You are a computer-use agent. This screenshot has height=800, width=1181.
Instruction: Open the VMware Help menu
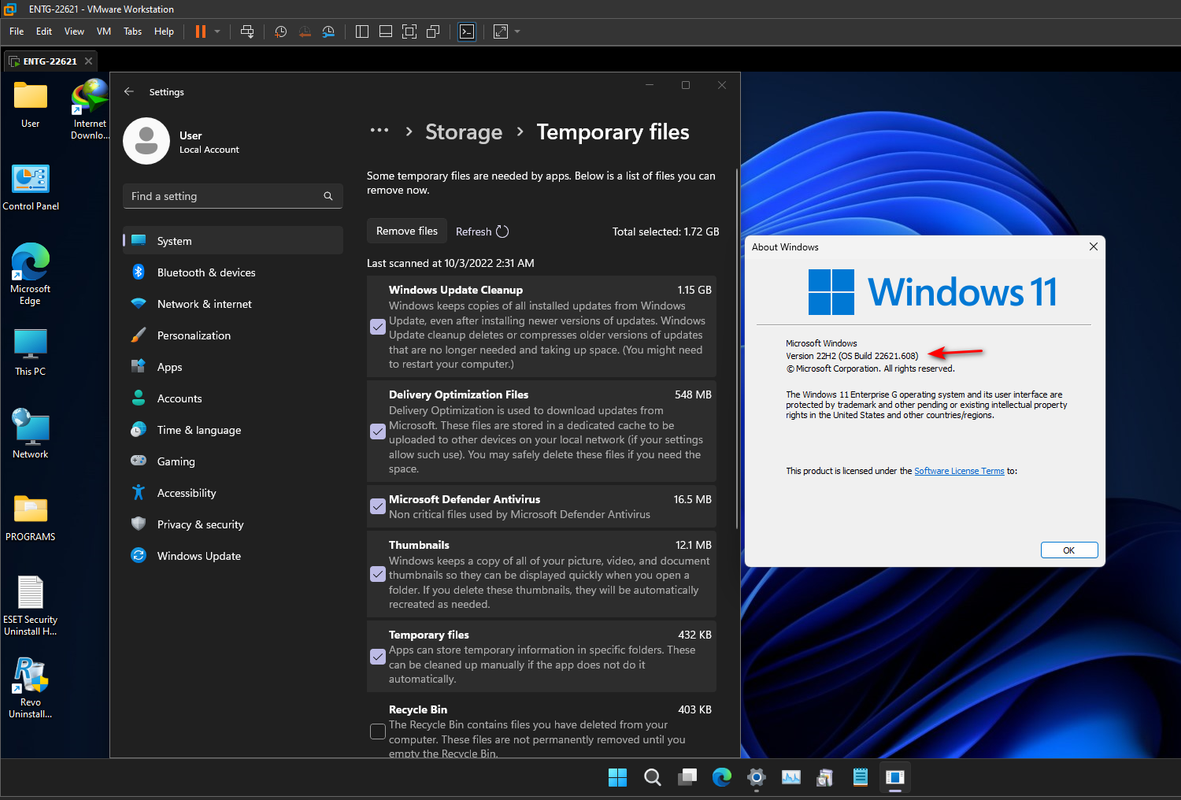[x=163, y=32]
